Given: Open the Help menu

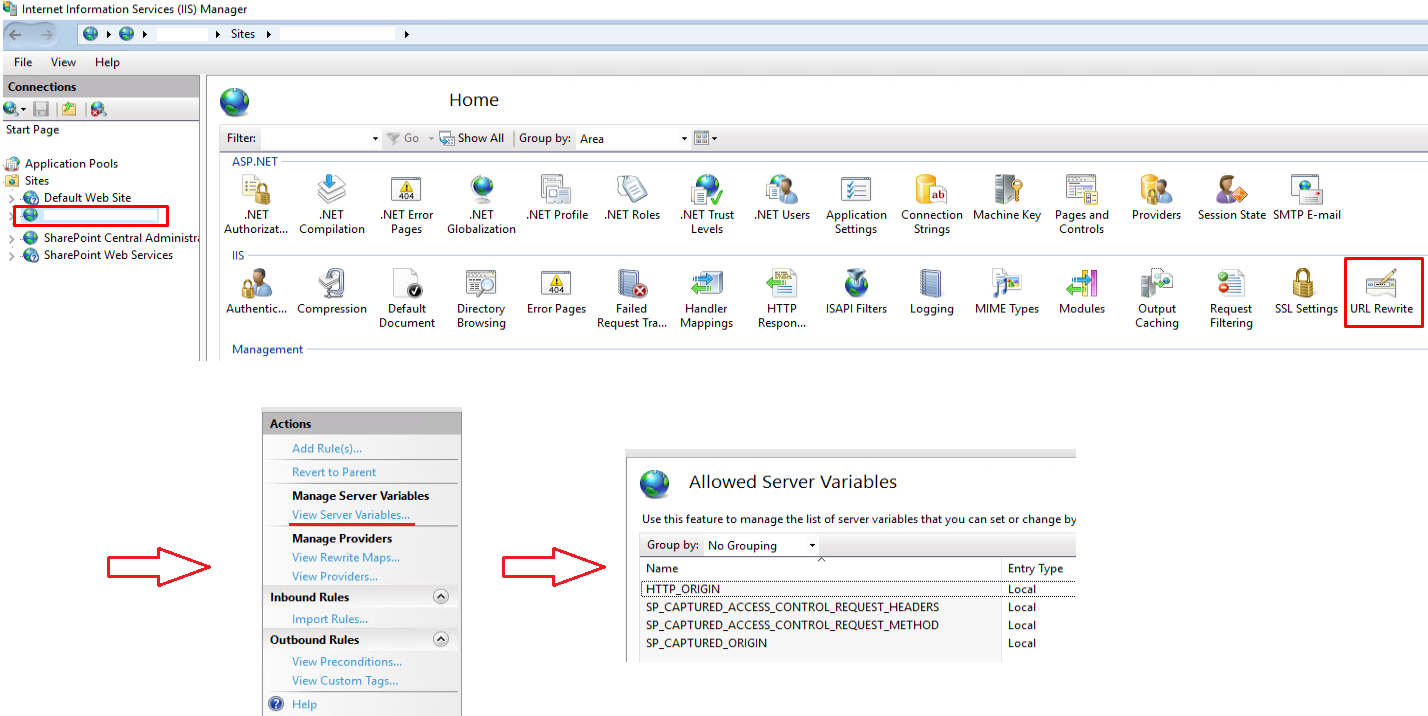Looking at the screenshot, I should 107,62.
